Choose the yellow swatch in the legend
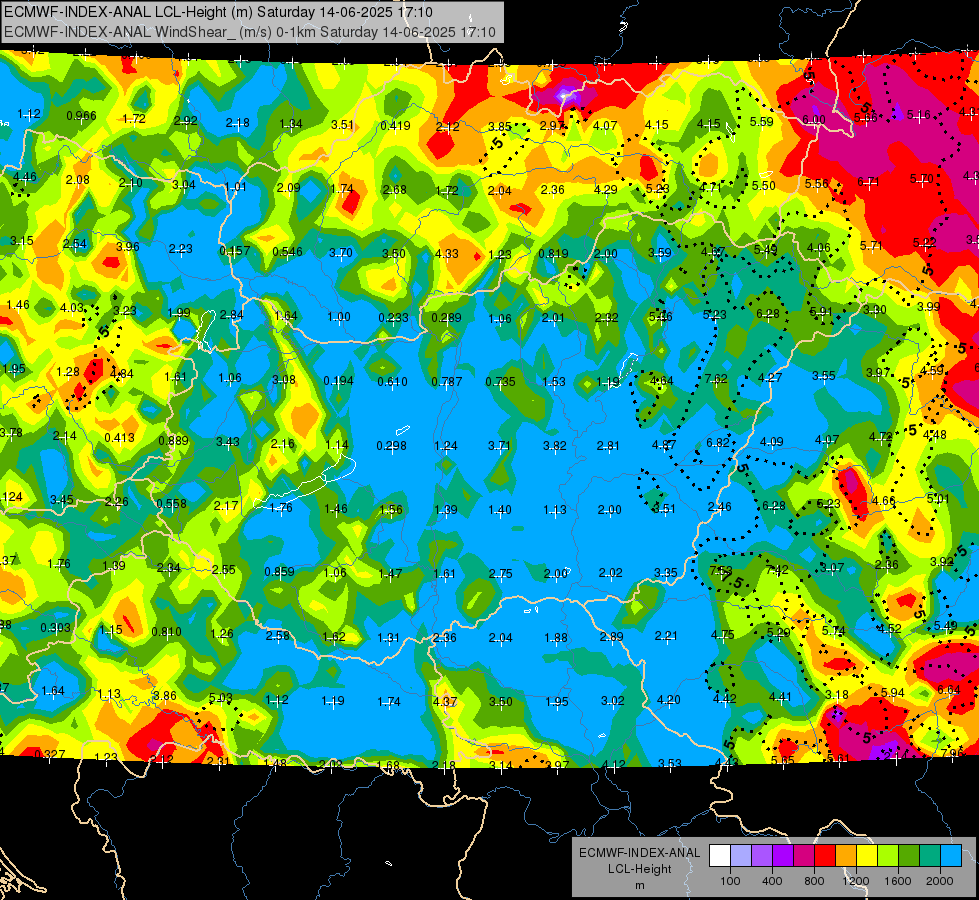Viewport: 979px width, 900px height. click(867, 856)
